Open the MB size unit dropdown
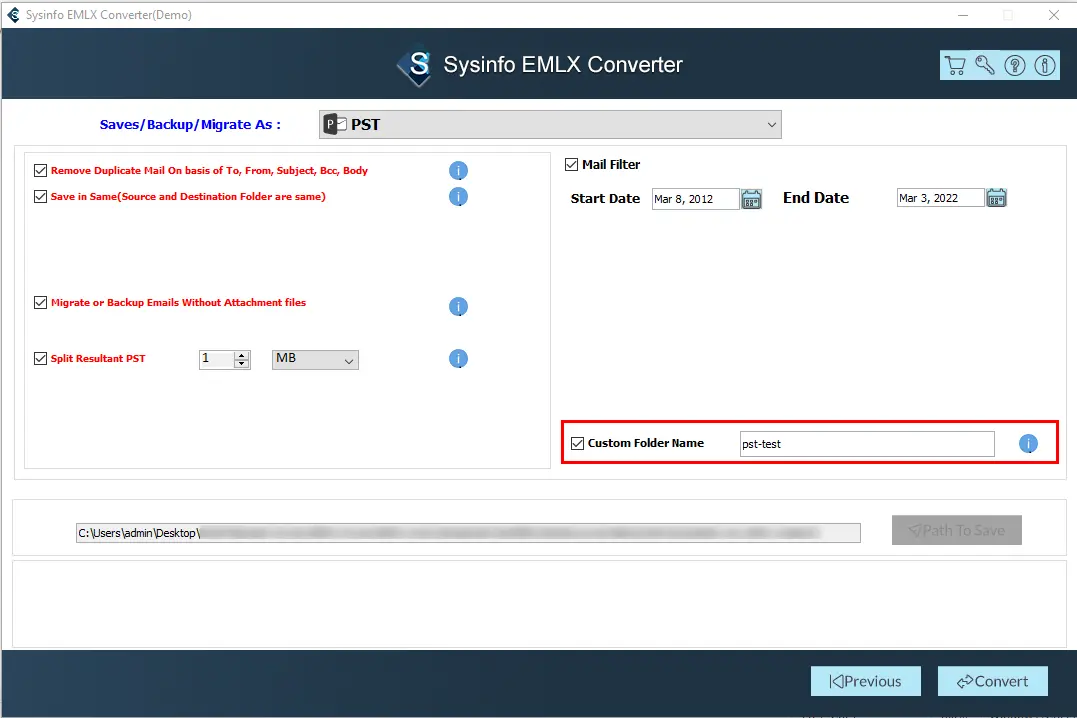Image resolution: width=1077 pixels, height=718 pixels. [x=315, y=359]
